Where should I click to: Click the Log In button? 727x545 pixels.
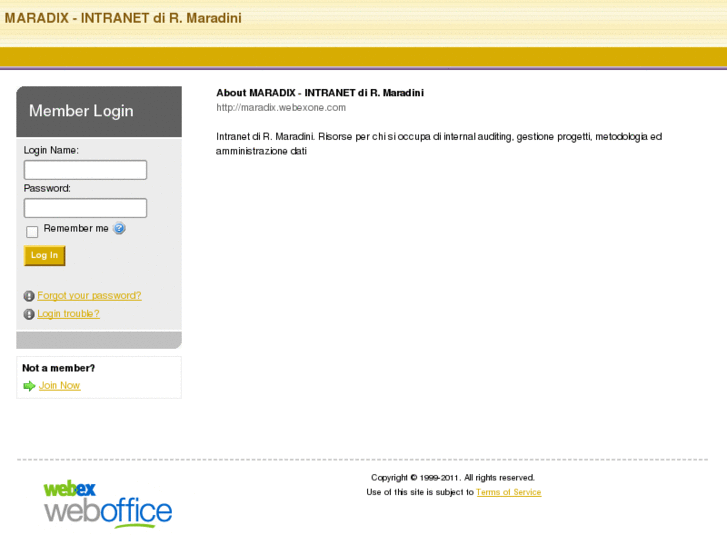pos(45,256)
